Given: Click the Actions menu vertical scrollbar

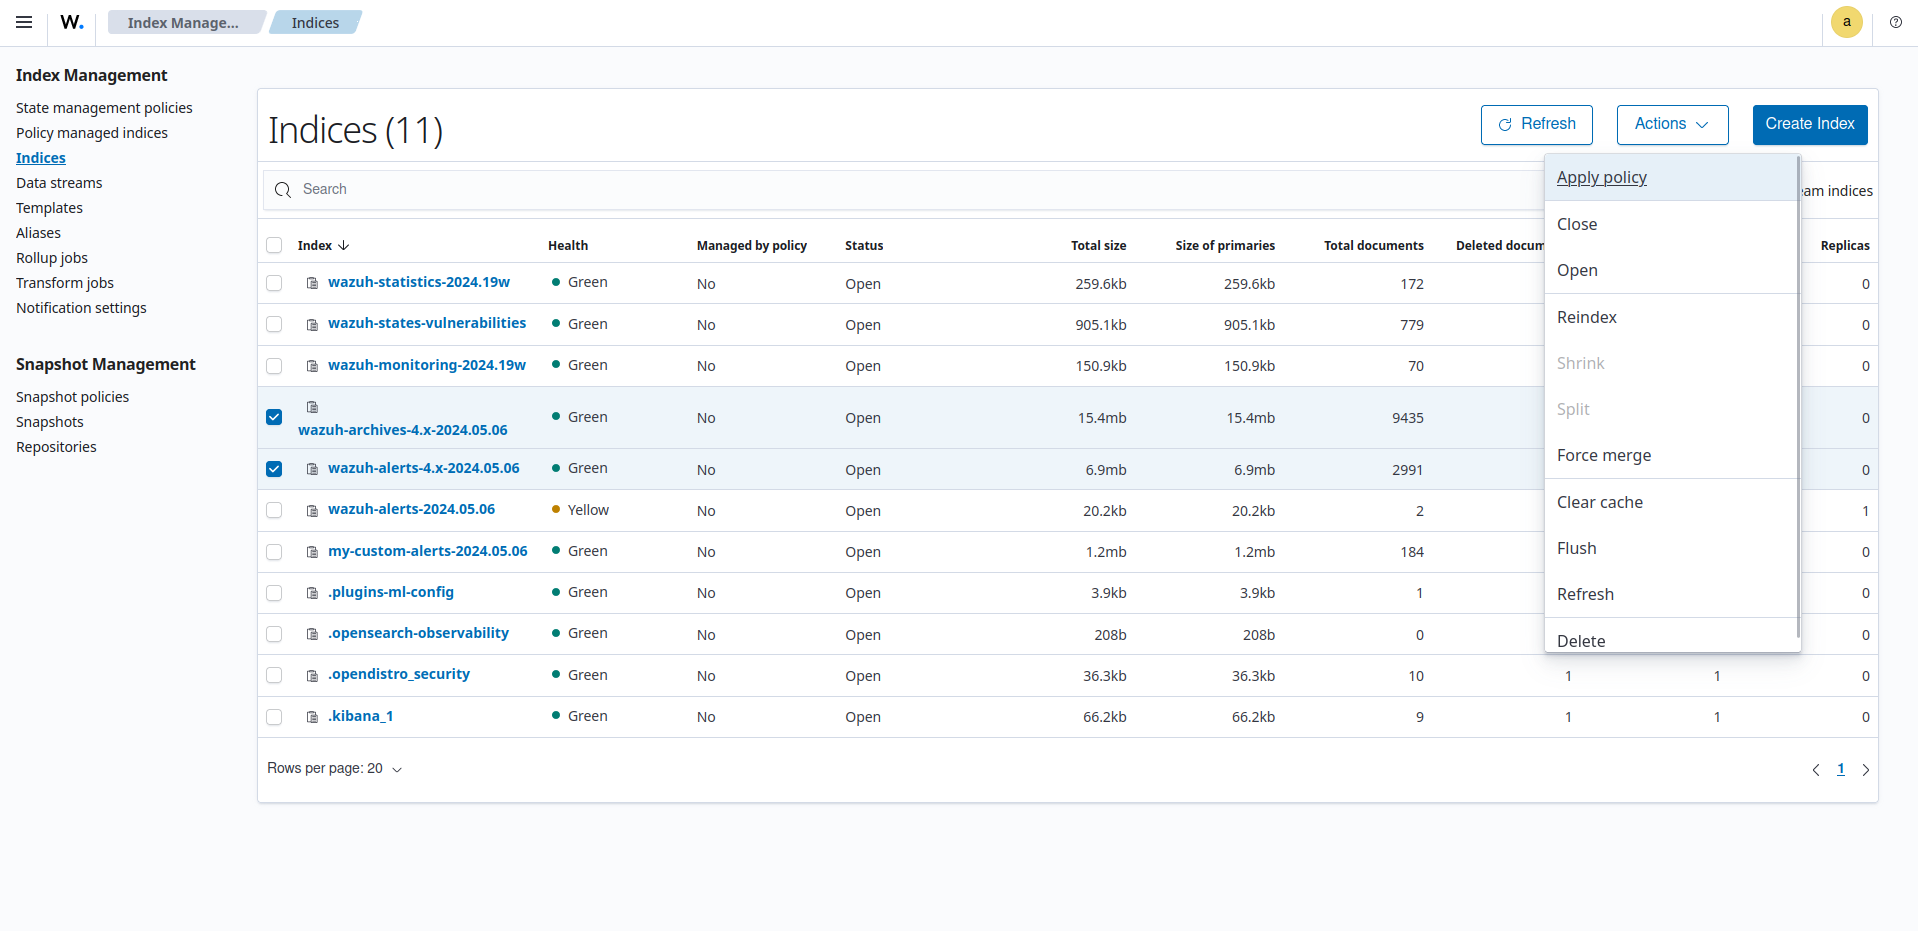Looking at the screenshot, I should (x=1798, y=400).
